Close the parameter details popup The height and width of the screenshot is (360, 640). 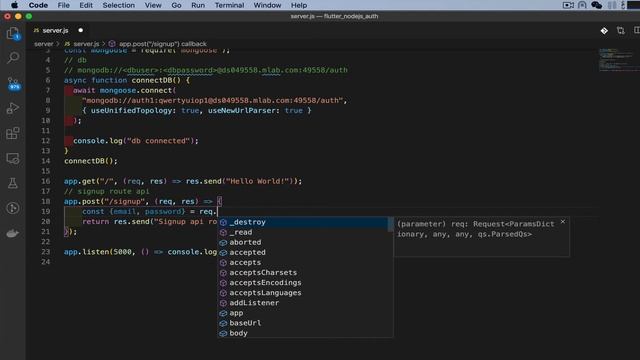(563, 222)
